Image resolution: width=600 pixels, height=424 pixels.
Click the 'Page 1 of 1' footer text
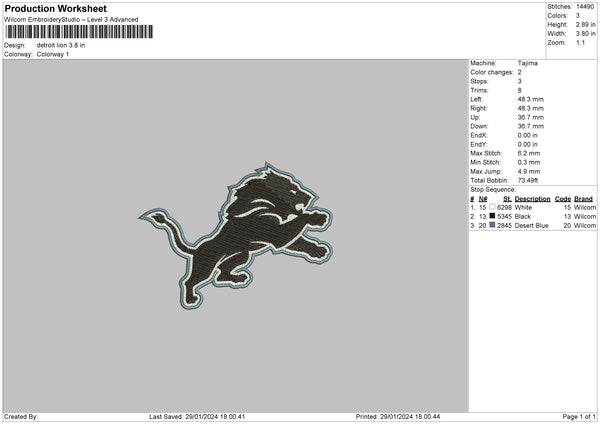579,416
